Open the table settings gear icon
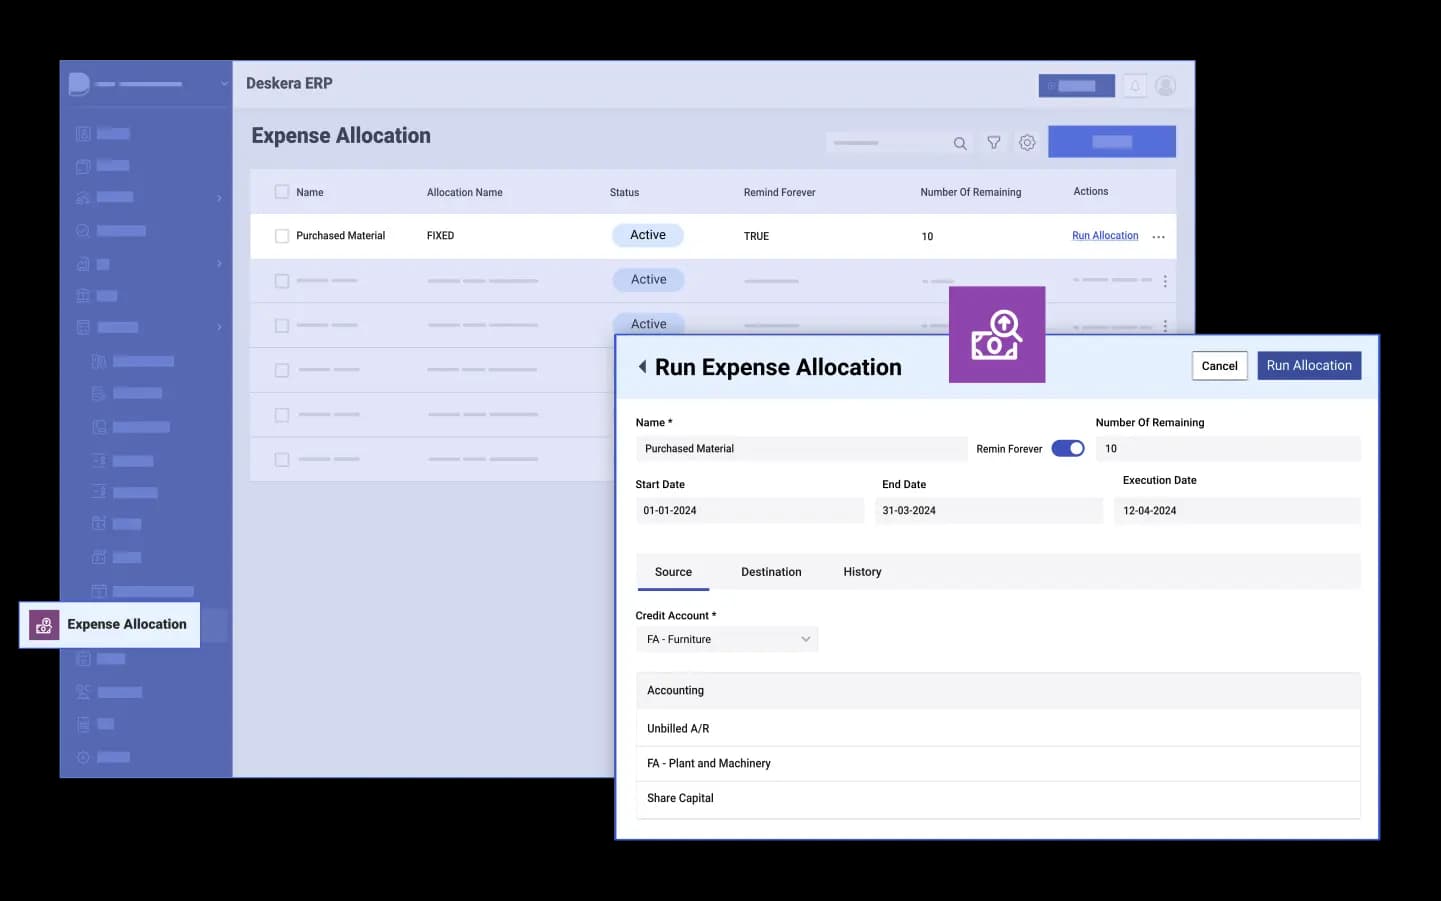 pyautogui.click(x=1027, y=143)
